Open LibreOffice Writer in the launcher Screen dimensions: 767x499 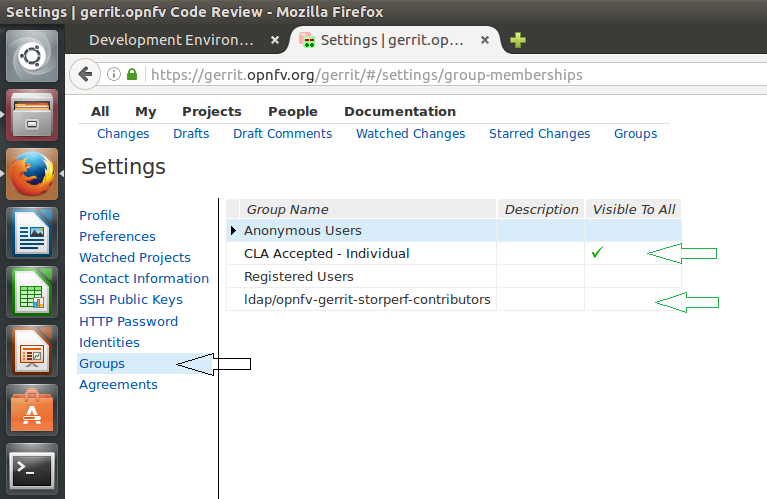[32, 233]
